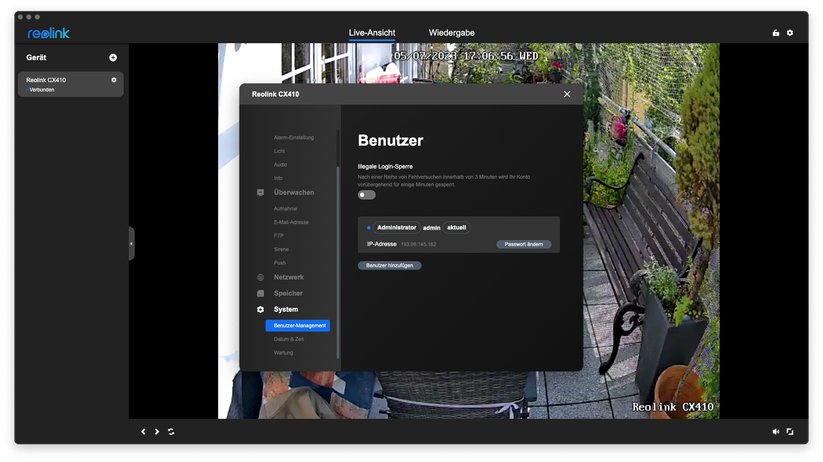Go to previous camera page arrow
The width and height of the screenshot is (823, 462).
click(143, 432)
